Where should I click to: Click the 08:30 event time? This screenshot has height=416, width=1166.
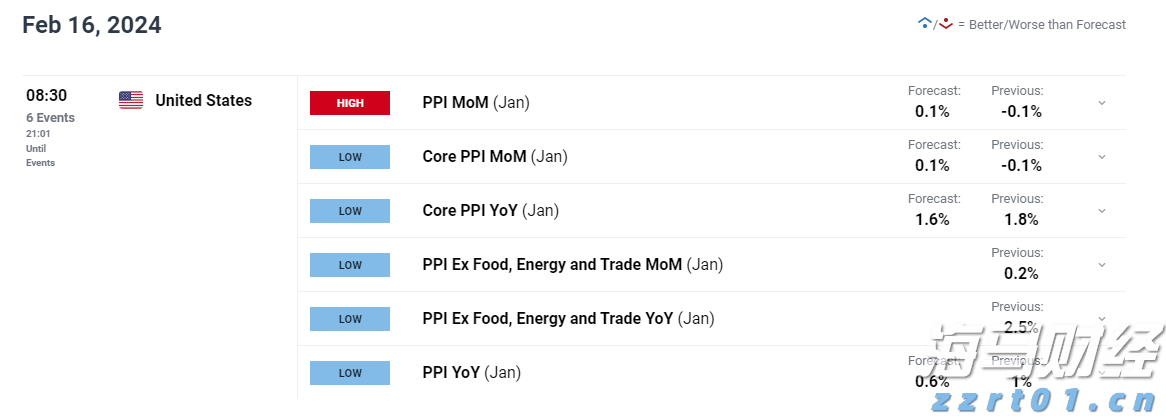click(x=46, y=96)
